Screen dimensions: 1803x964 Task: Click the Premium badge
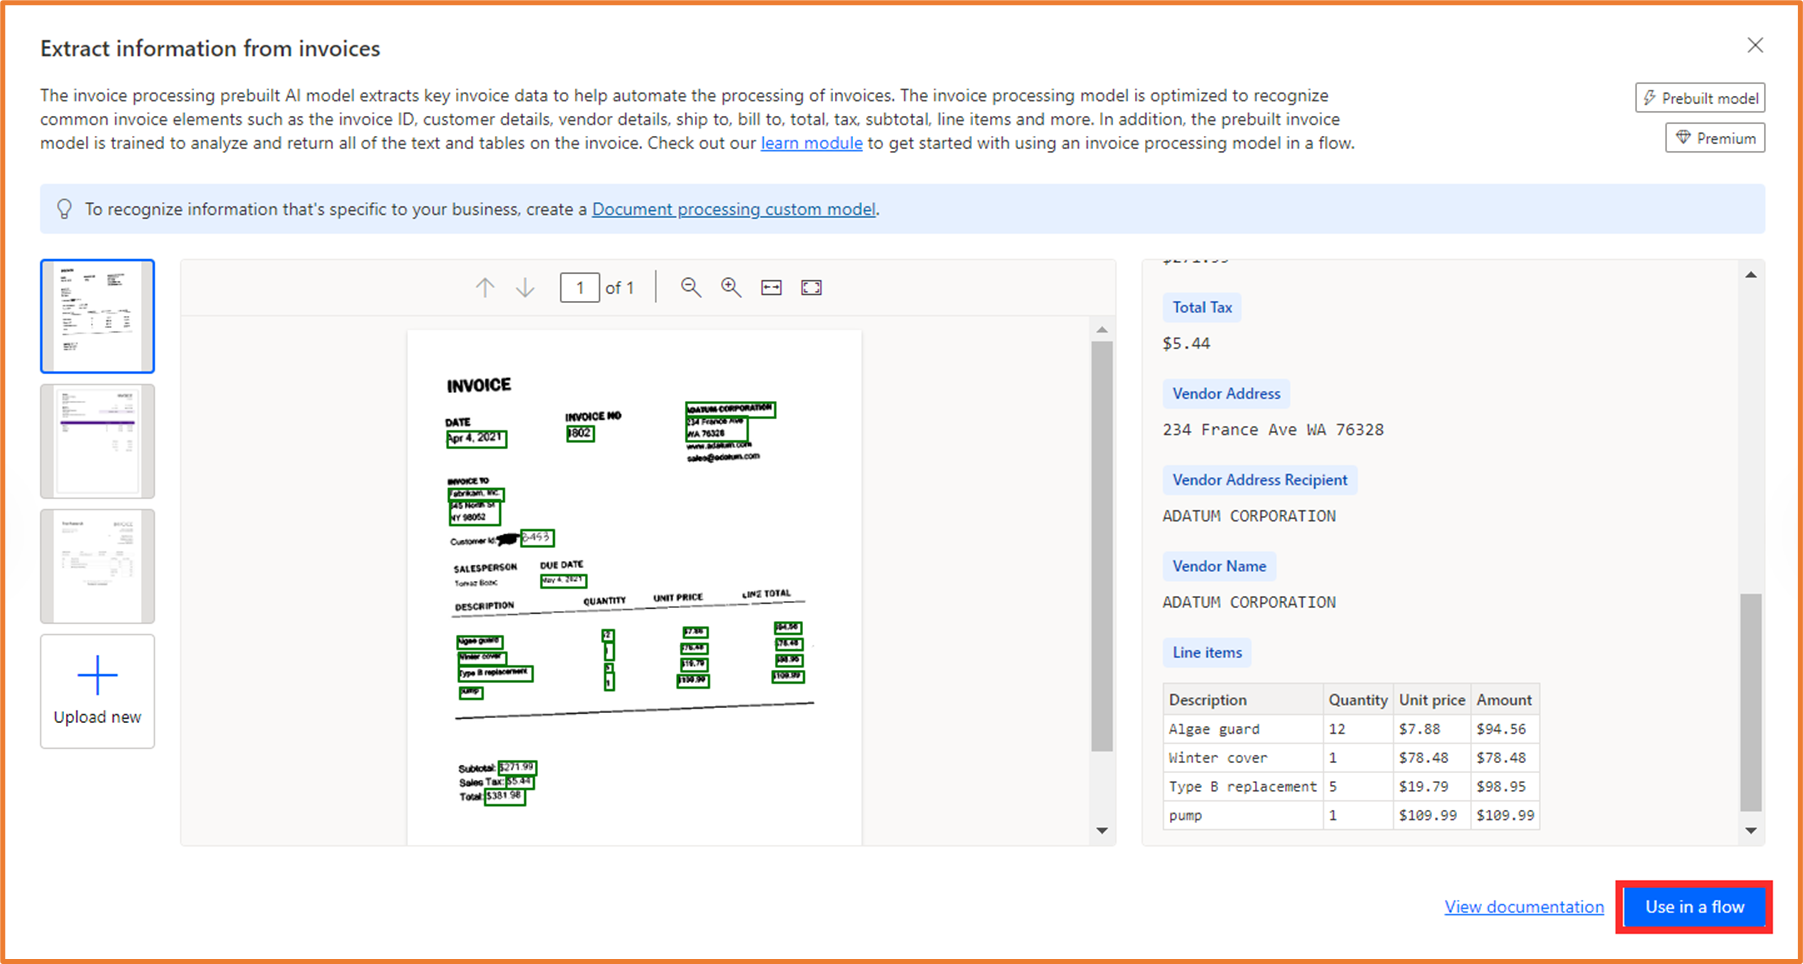[1714, 137]
